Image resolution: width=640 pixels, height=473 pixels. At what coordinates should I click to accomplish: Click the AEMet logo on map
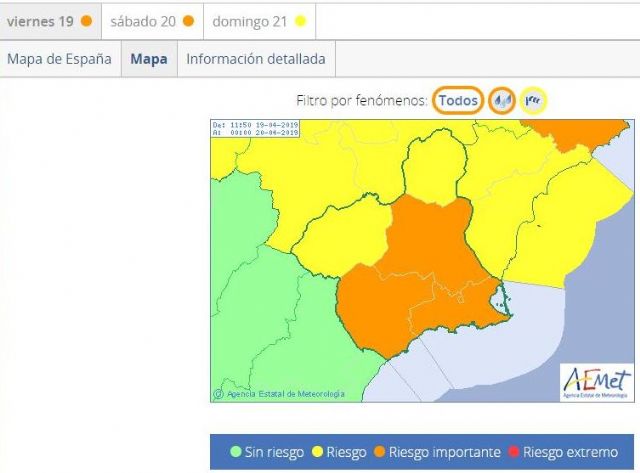(596, 380)
